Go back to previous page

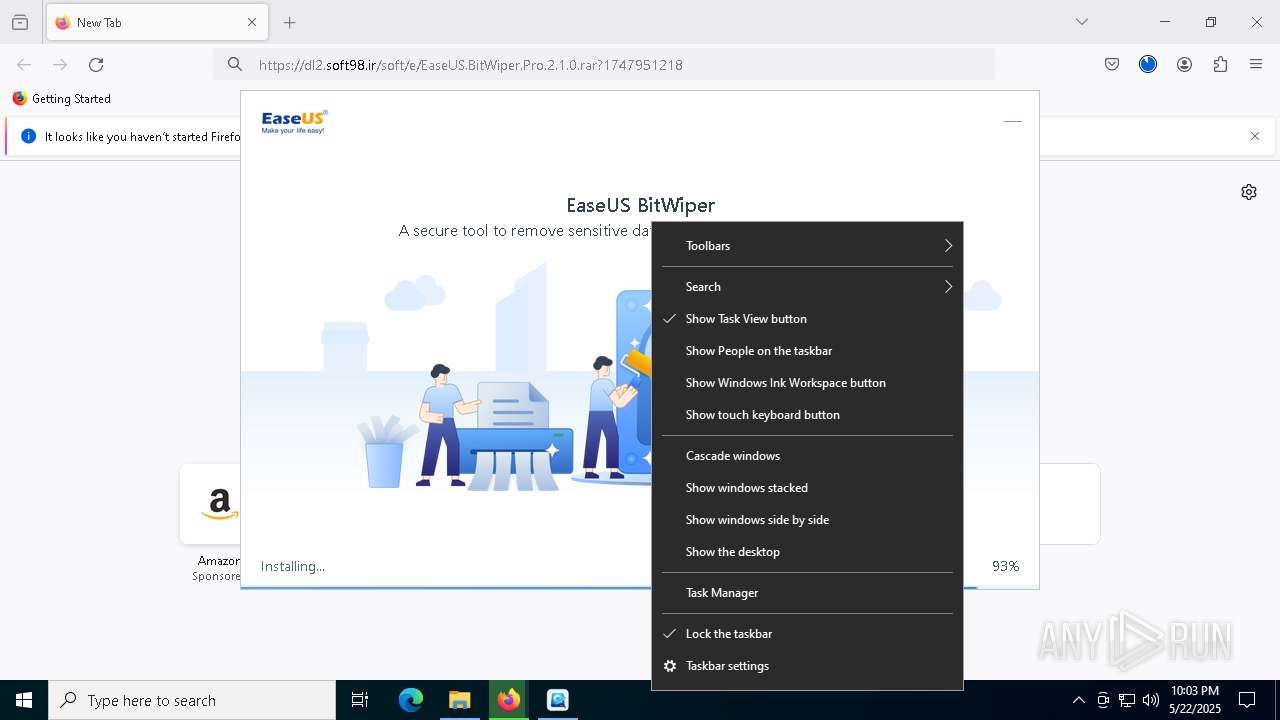click(24, 65)
